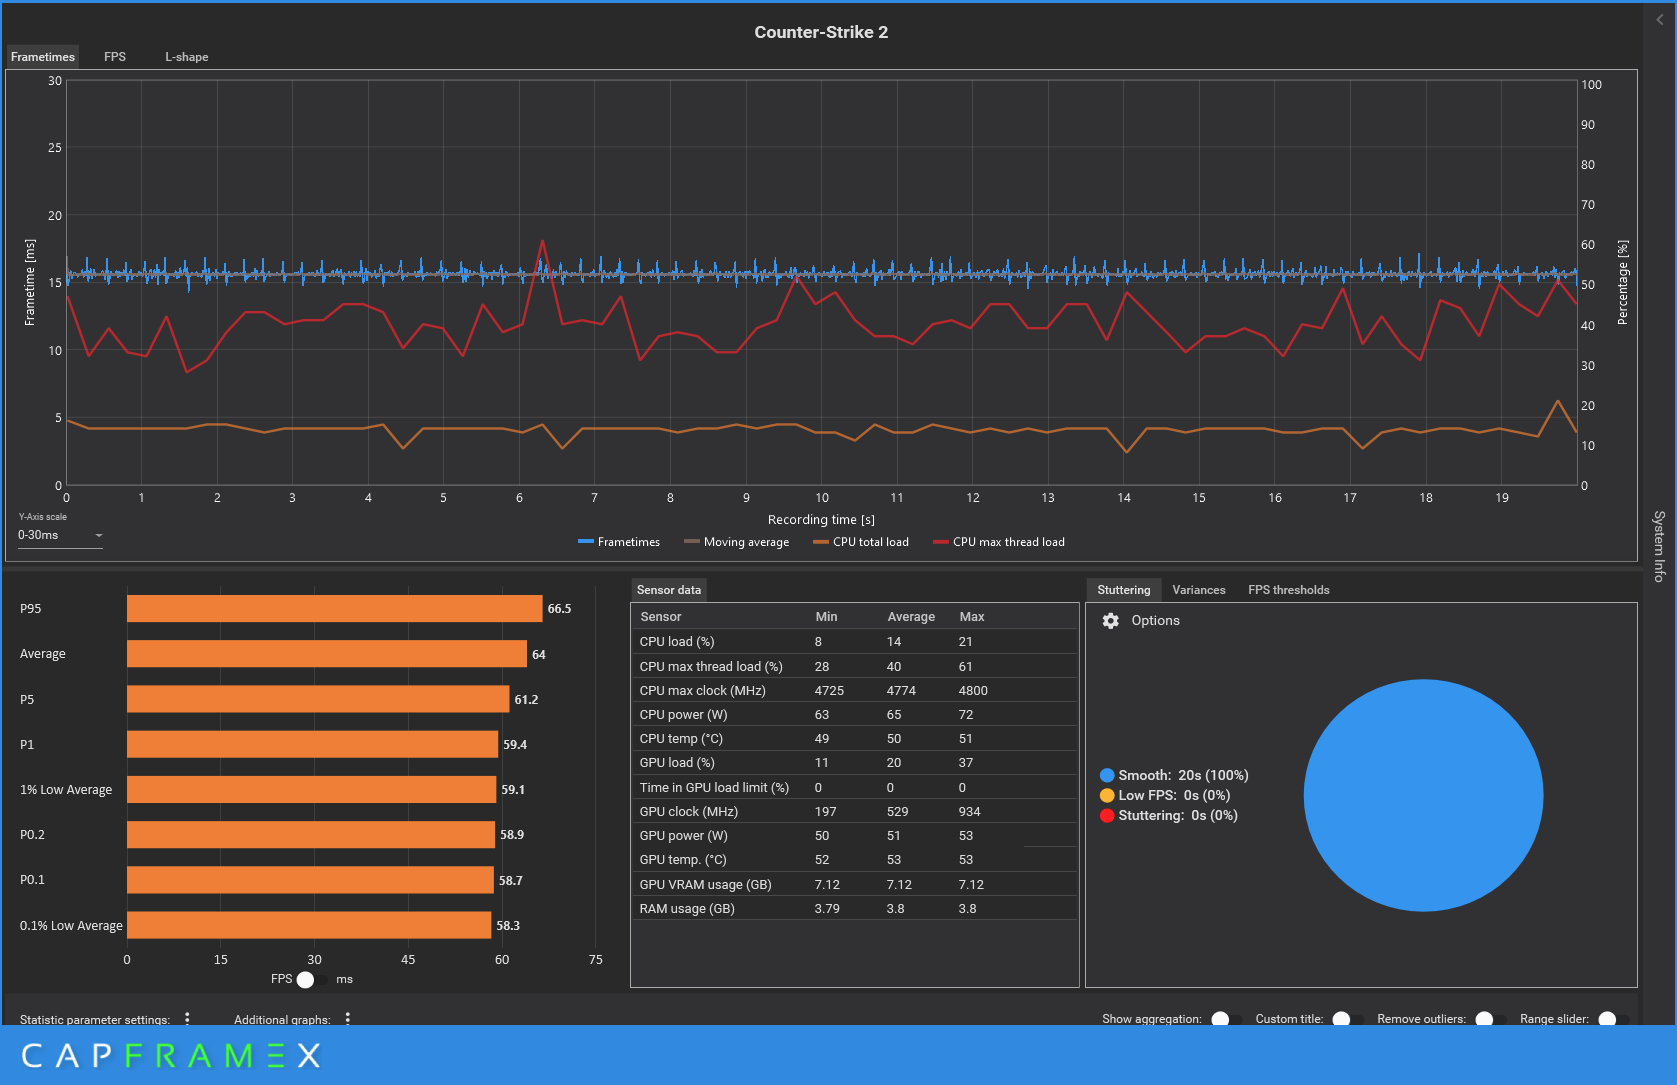Open the Stuttering tab
1677x1085 pixels.
tap(1124, 590)
